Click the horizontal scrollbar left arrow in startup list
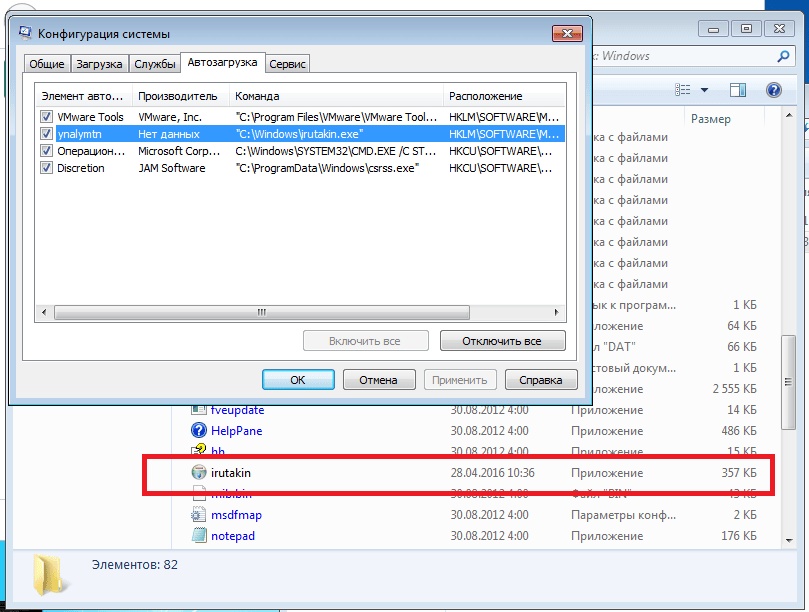The image size is (809, 612). tap(44, 312)
